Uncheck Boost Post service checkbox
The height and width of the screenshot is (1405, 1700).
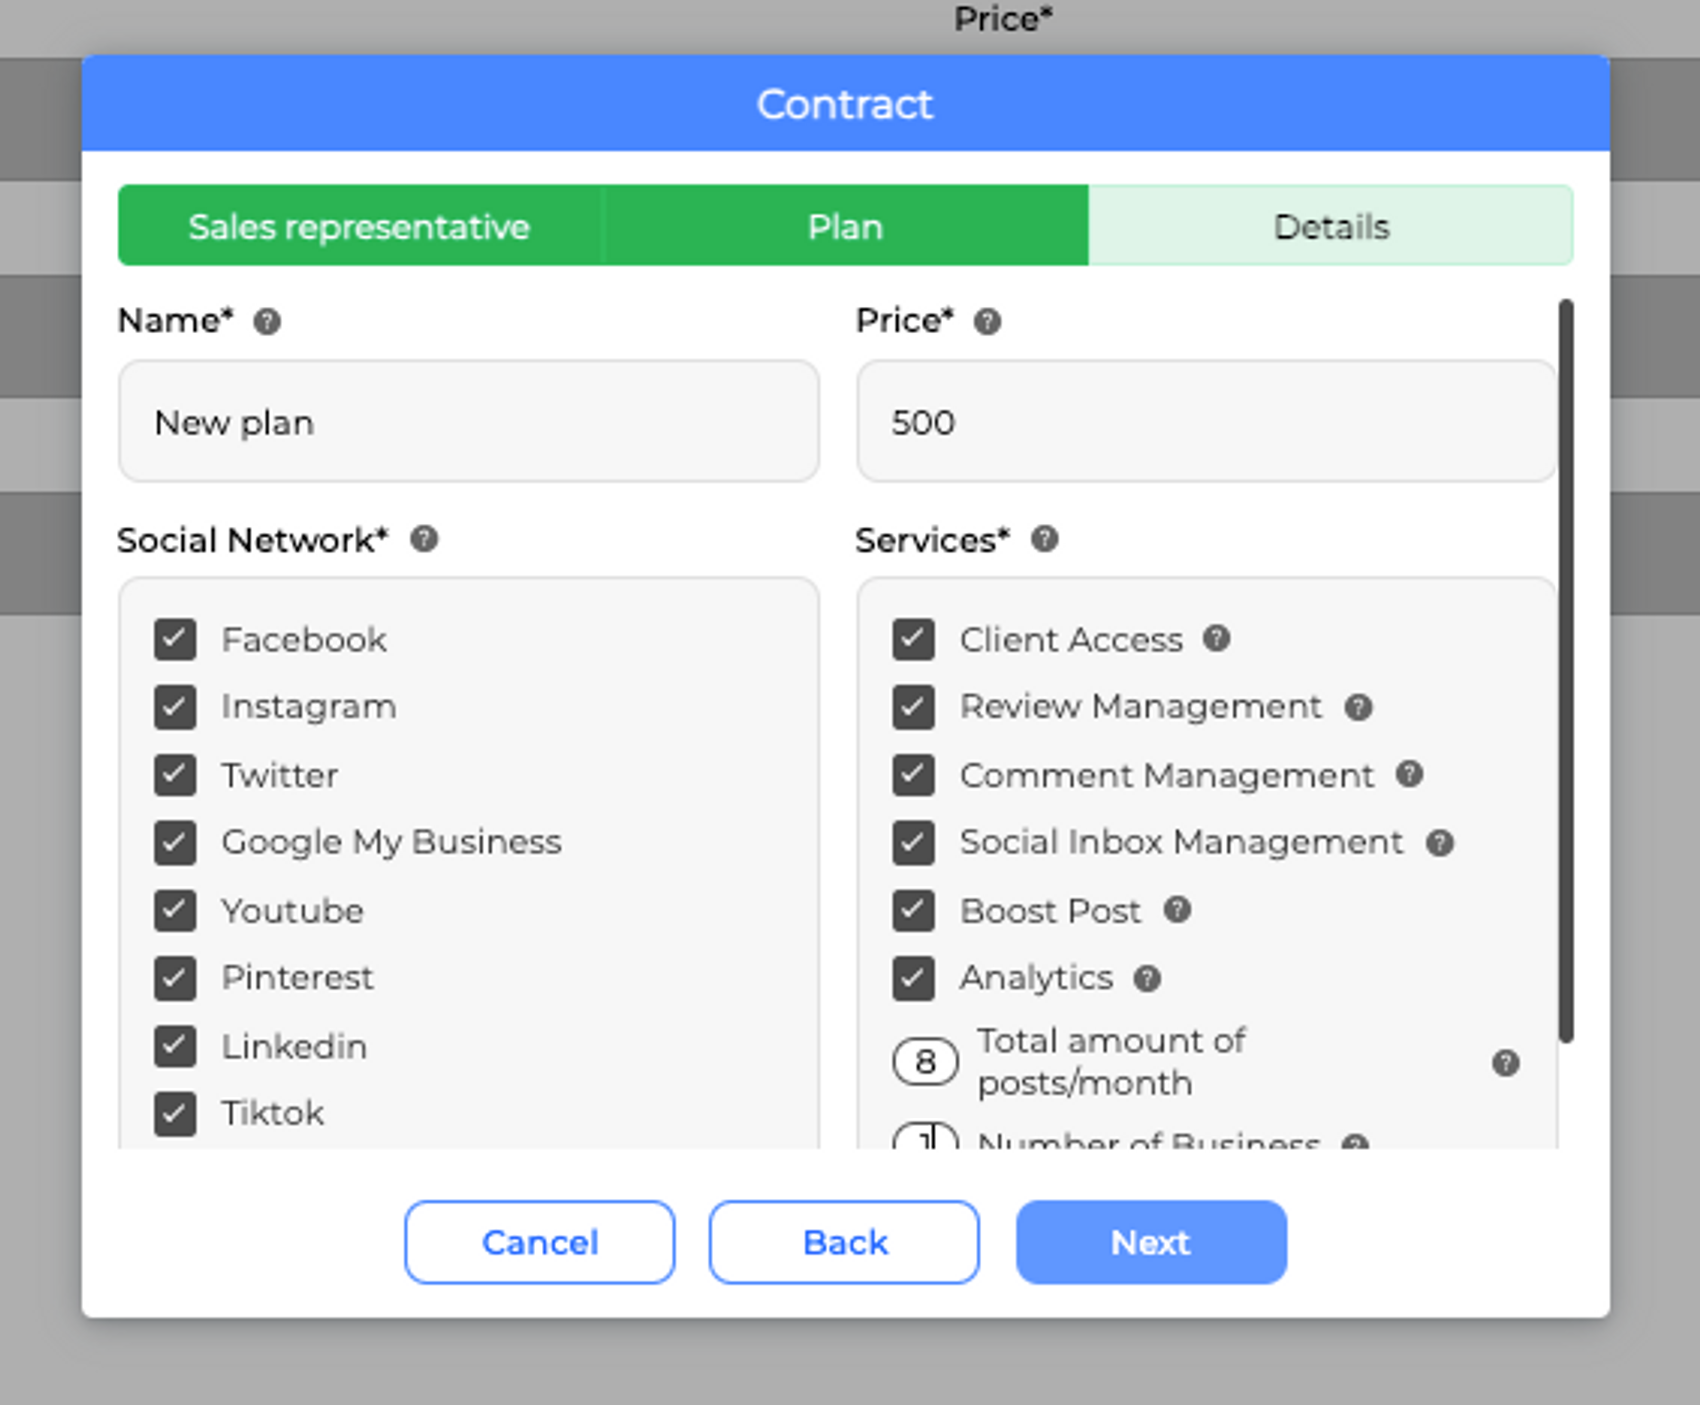point(913,911)
